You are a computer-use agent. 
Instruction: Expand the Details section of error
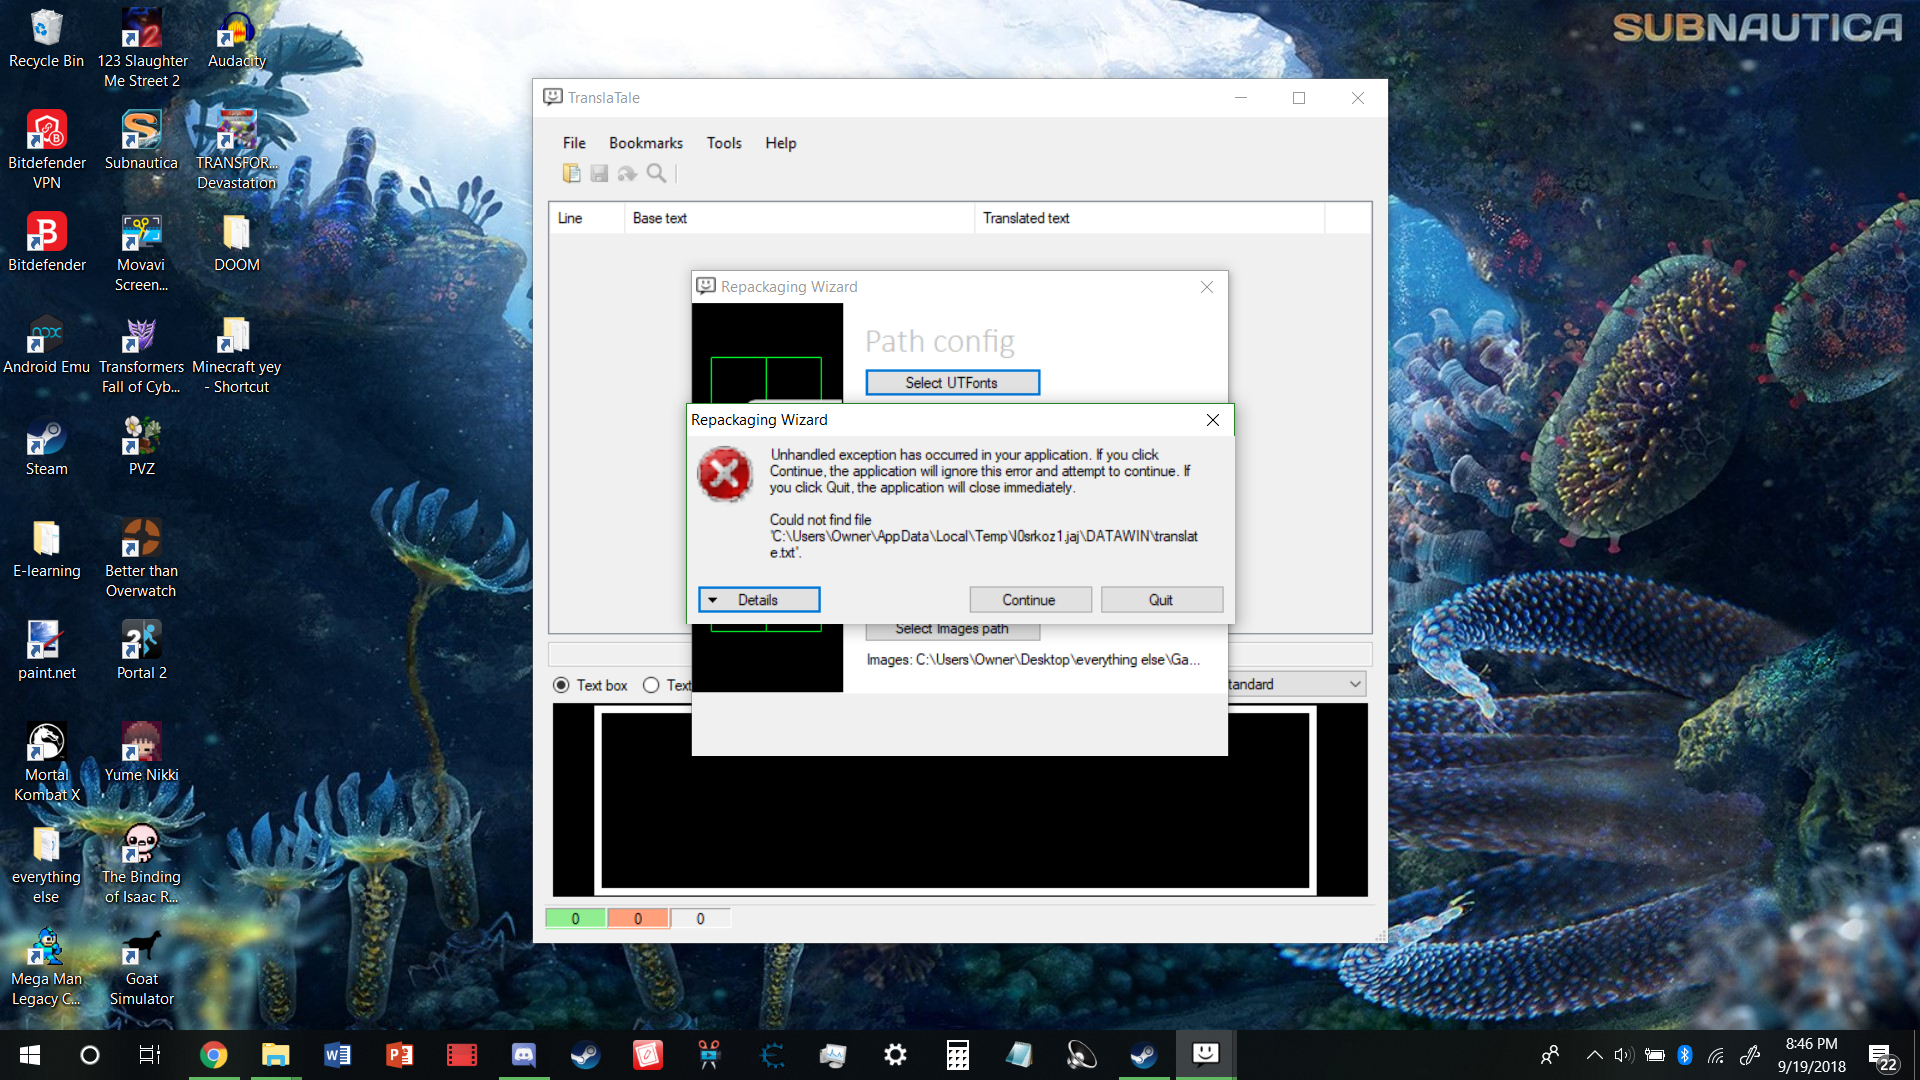(x=758, y=600)
